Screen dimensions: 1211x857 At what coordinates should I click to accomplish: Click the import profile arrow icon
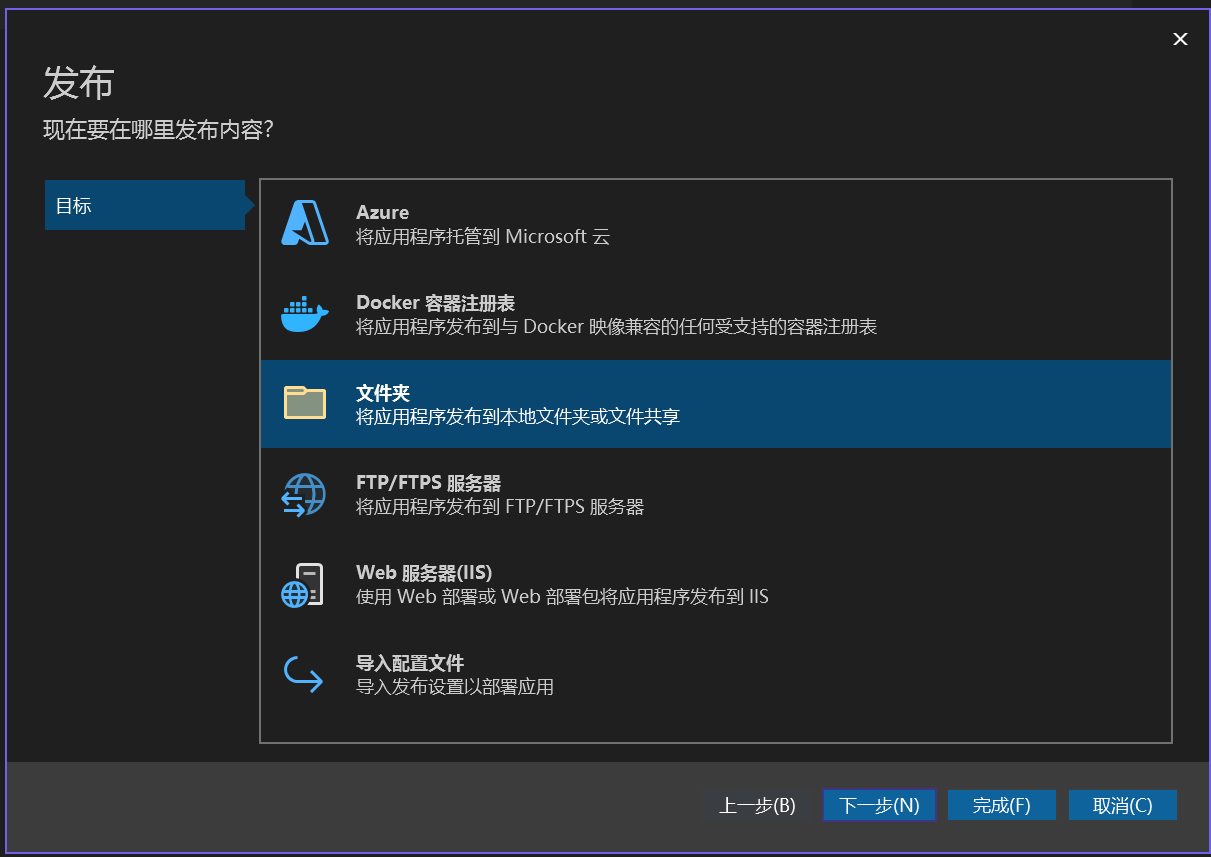coord(303,674)
